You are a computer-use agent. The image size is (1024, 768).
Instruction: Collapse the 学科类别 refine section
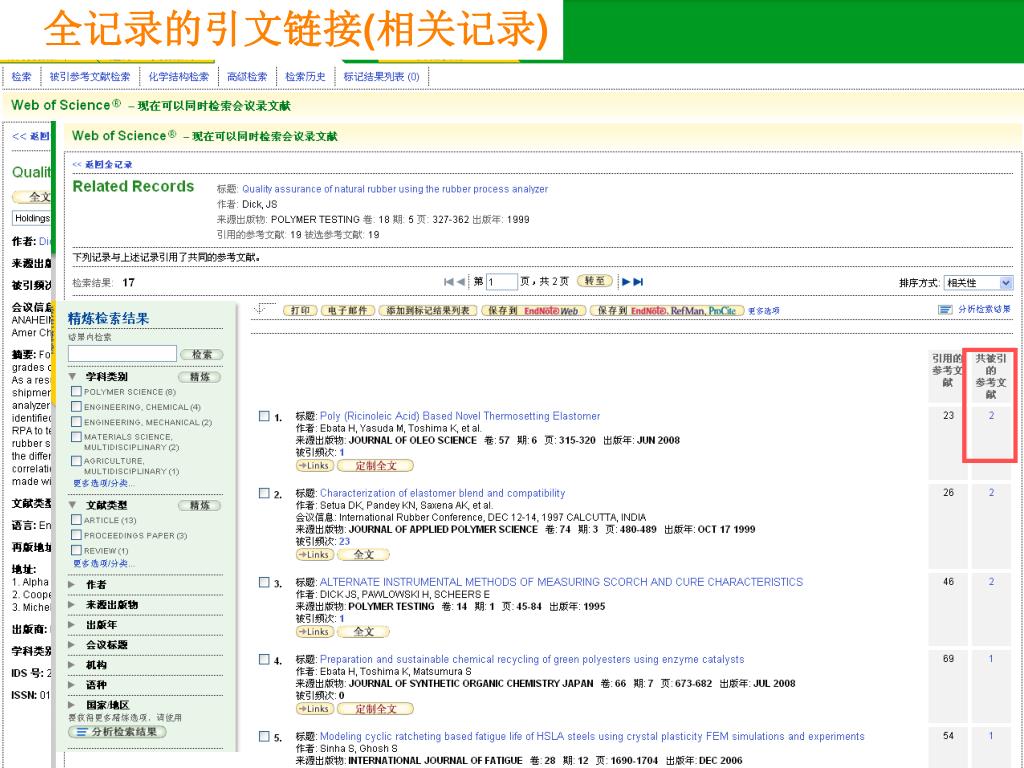72,377
